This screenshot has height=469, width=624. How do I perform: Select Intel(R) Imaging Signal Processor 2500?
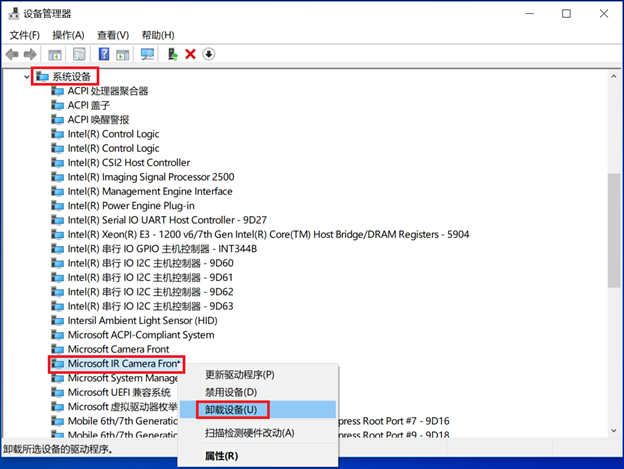[x=151, y=177]
